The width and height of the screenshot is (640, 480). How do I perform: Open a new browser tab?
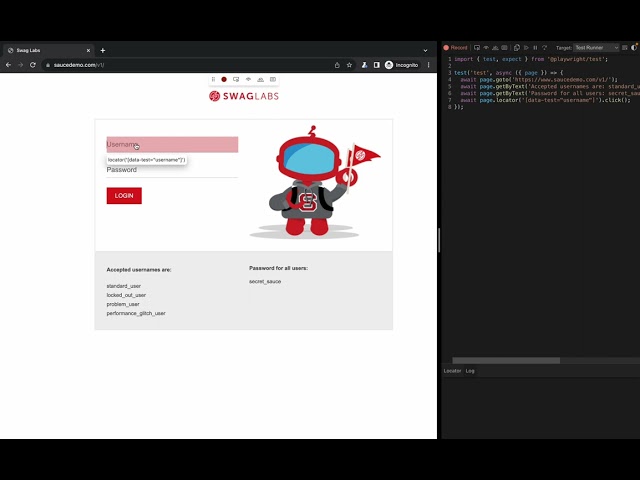click(x=103, y=51)
